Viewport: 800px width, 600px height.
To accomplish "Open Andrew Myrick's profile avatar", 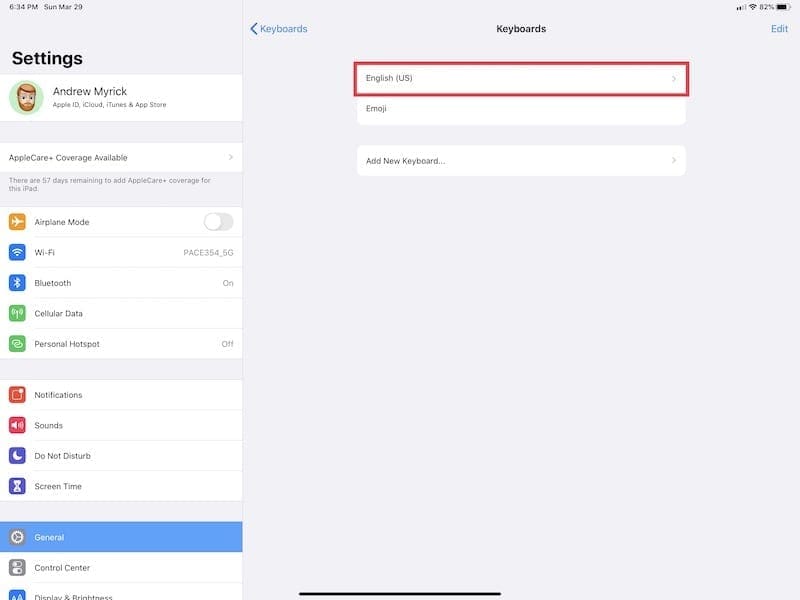I will (27, 97).
